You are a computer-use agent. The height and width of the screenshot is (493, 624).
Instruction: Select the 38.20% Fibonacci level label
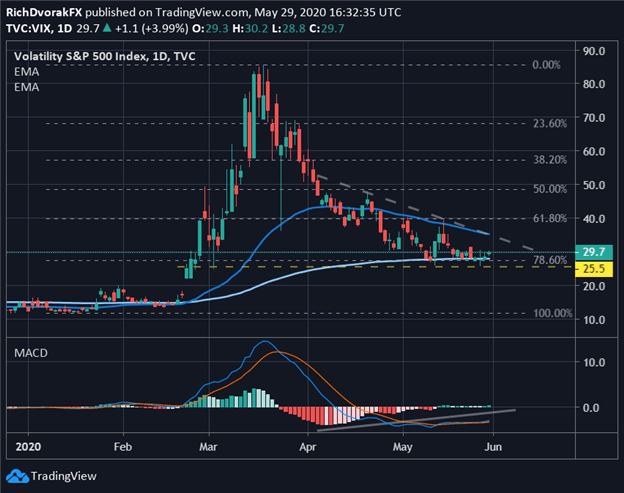tap(550, 160)
